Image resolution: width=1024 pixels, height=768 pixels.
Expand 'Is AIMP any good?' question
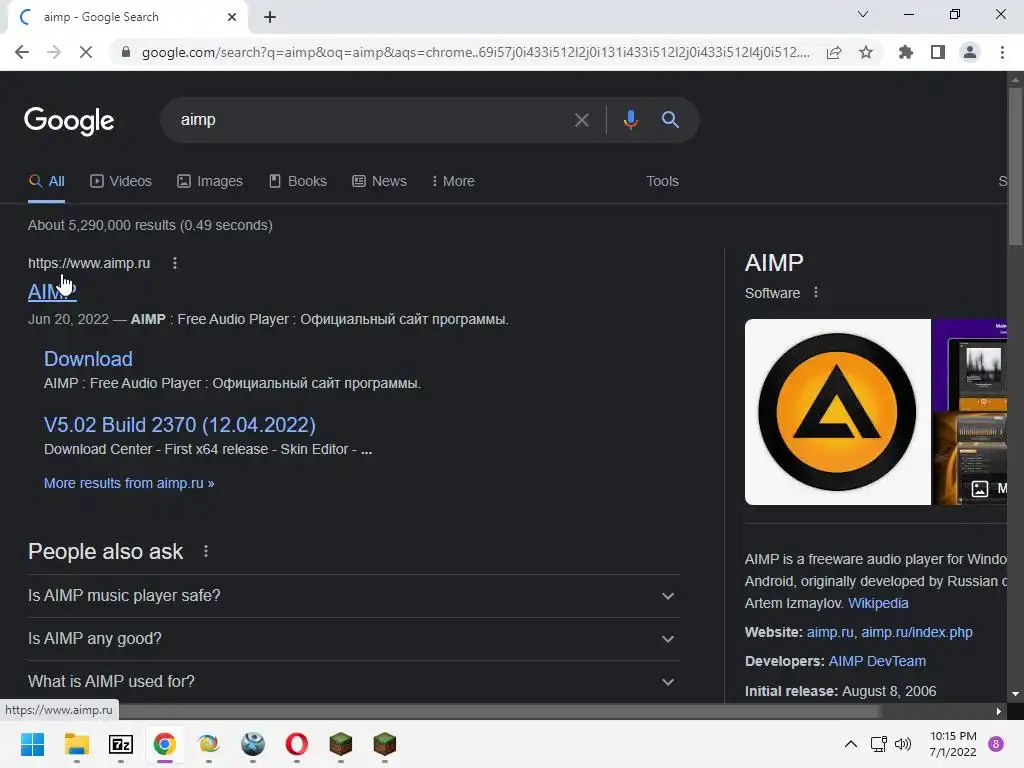coord(353,639)
